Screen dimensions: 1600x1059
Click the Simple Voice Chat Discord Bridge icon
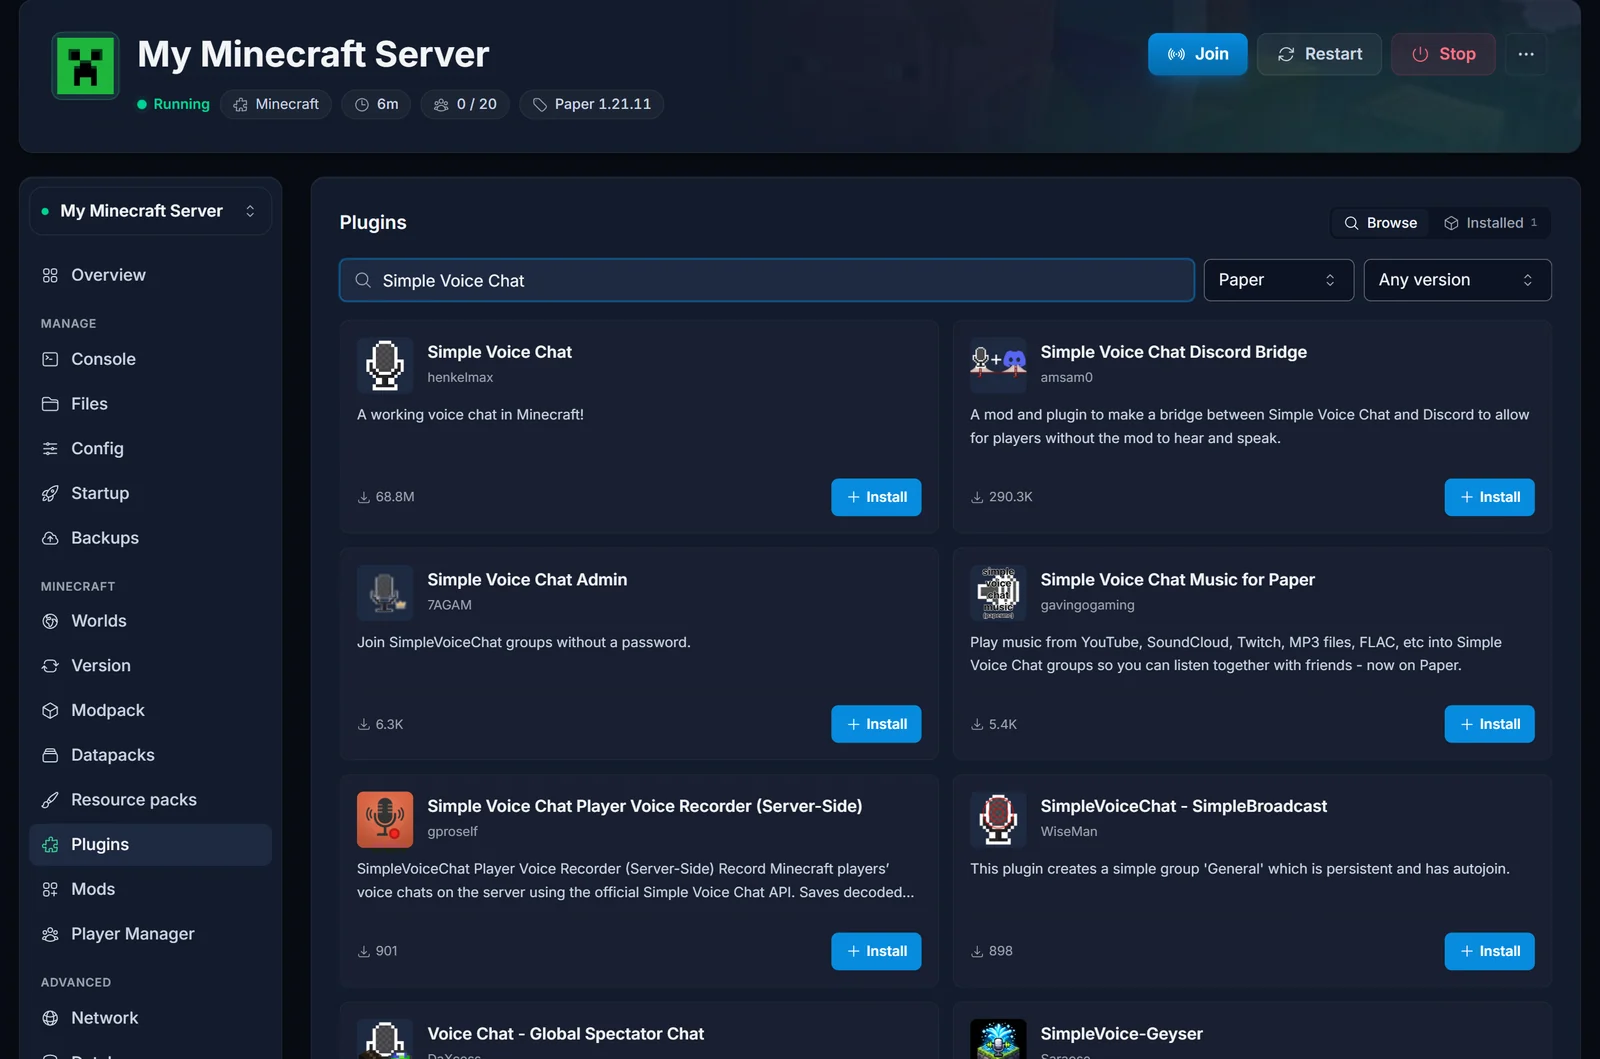pyautogui.click(x=998, y=365)
